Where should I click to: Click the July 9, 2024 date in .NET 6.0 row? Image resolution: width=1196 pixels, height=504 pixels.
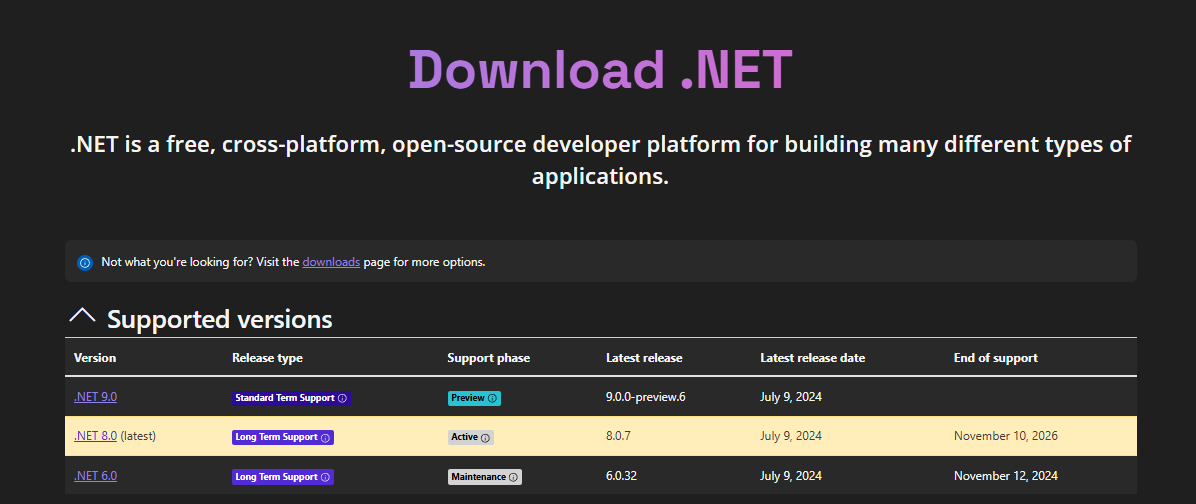click(x=791, y=477)
